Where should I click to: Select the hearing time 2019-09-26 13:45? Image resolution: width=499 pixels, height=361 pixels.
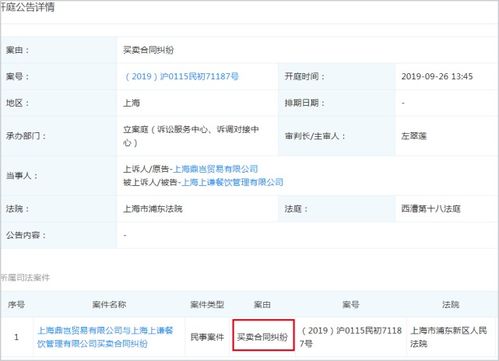(437, 76)
